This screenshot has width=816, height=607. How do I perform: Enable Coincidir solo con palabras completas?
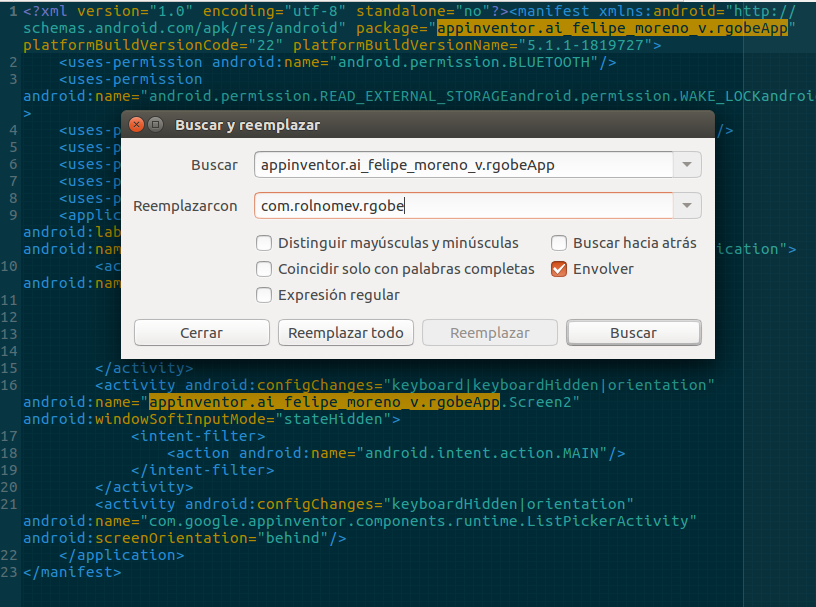[264, 269]
